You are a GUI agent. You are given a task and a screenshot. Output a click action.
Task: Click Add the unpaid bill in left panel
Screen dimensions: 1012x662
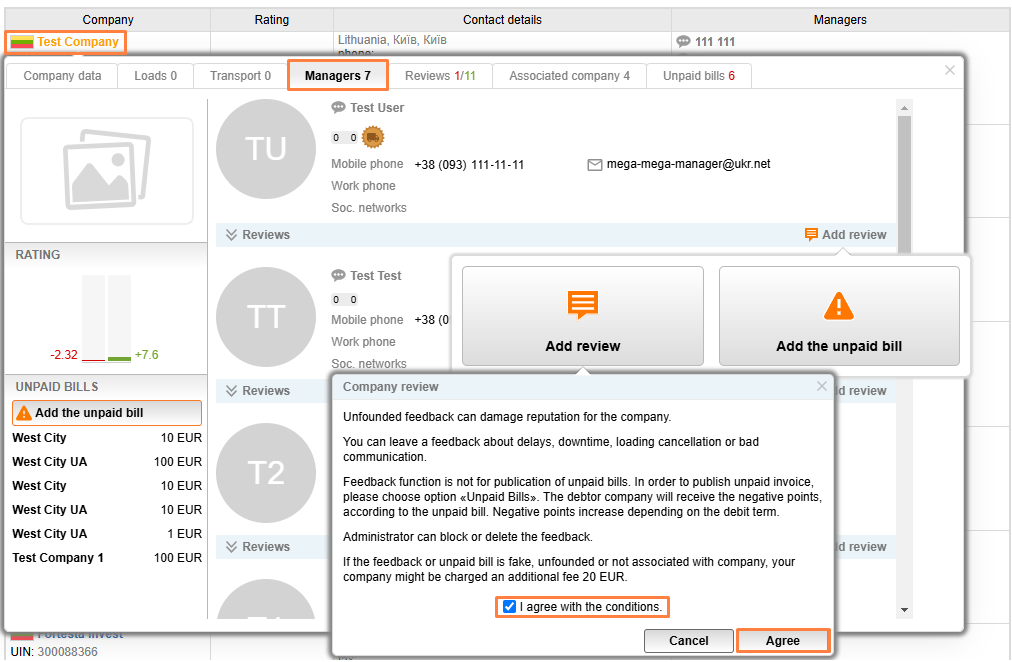tap(107, 413)
